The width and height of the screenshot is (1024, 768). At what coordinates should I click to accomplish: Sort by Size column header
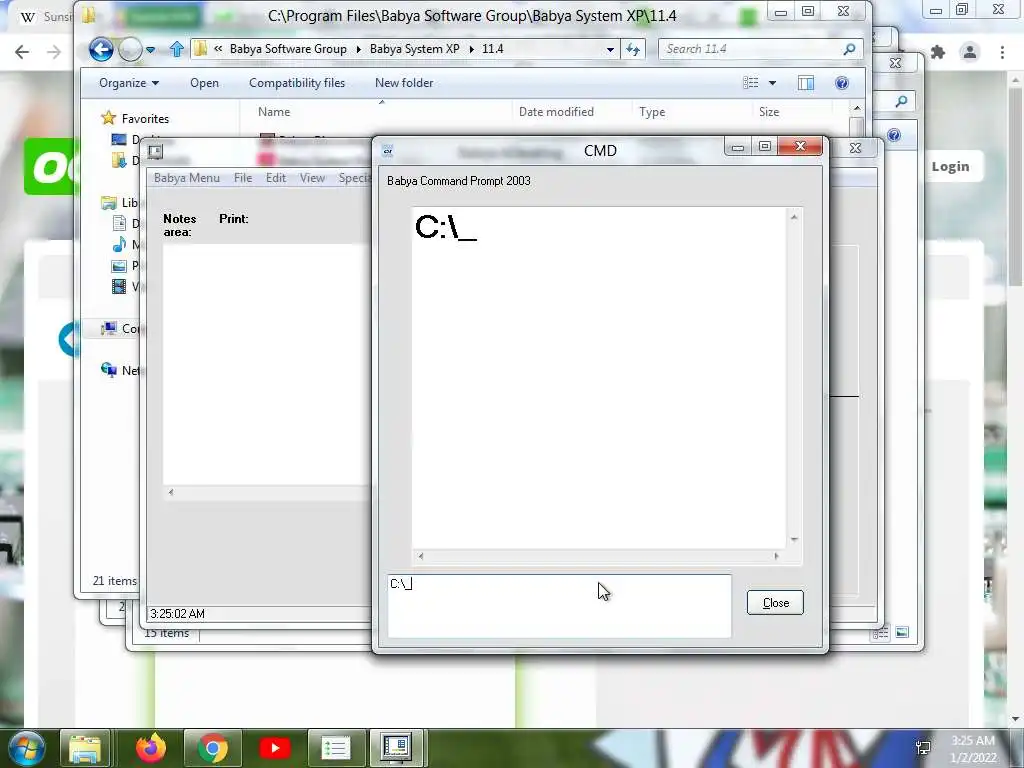coord(769,112)
